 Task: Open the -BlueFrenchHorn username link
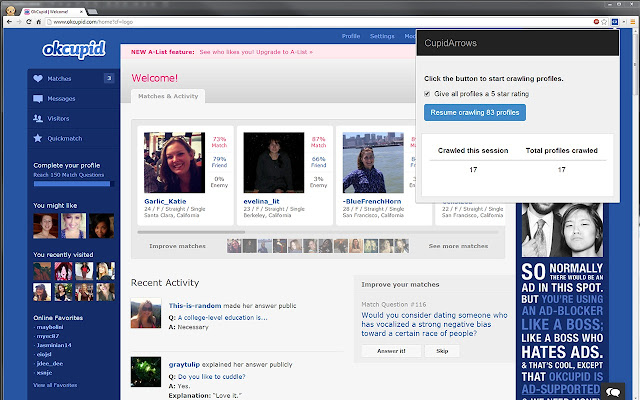372,201
